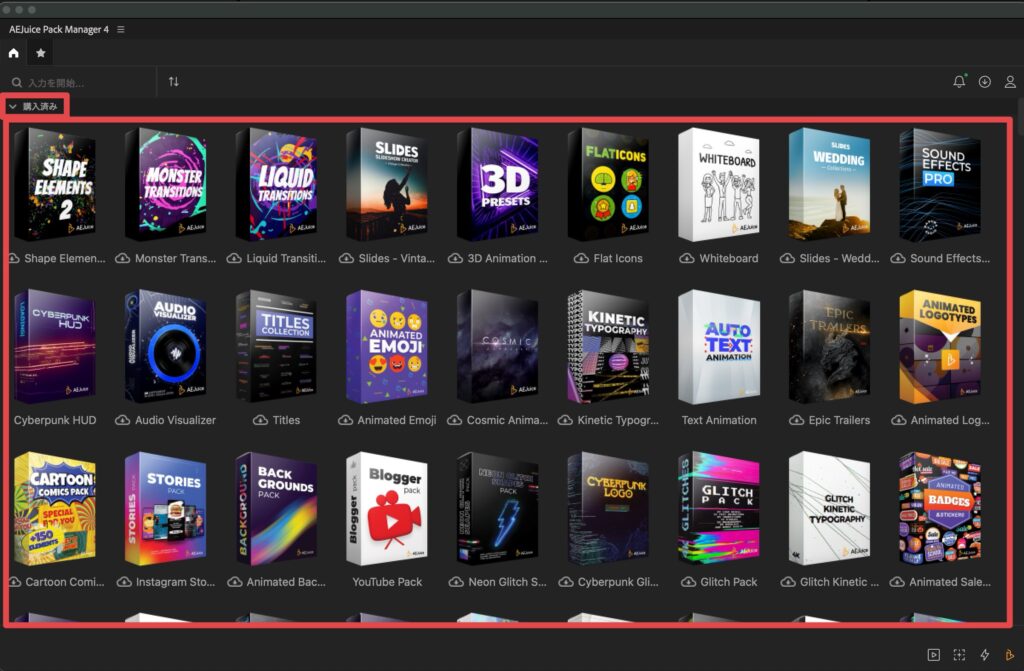Image resolution: width=1024 pixels, height=671 pixels.
Task: Click the cloud icon next to Epic Trailers
Action: [797, 420]
